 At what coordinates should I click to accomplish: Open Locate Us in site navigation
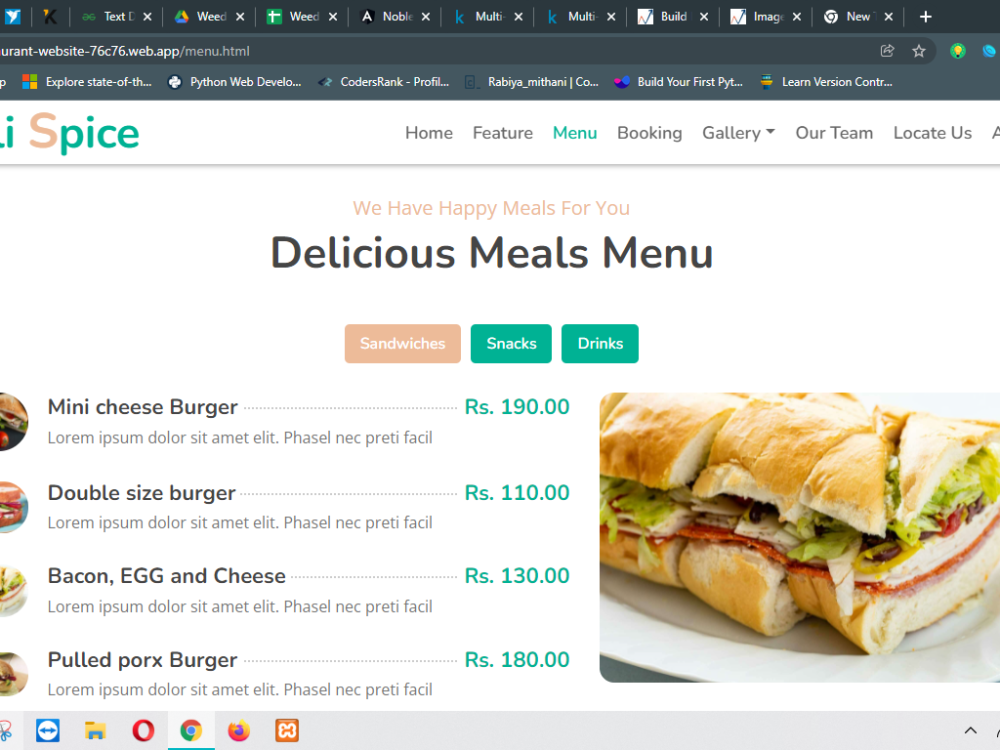(932, 133)
